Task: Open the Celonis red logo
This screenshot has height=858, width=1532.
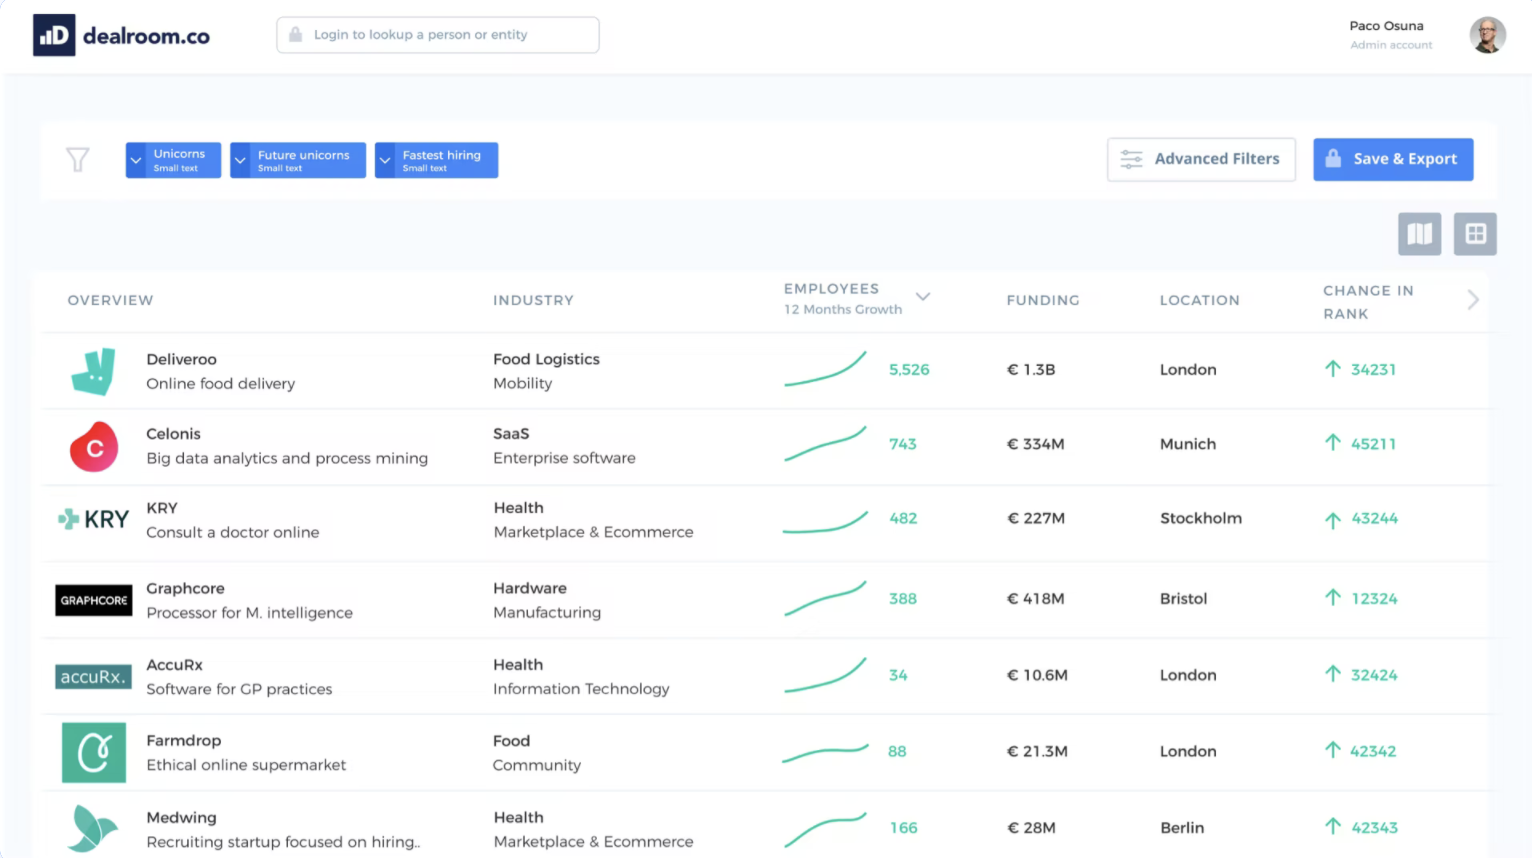Action: [94, 447]
